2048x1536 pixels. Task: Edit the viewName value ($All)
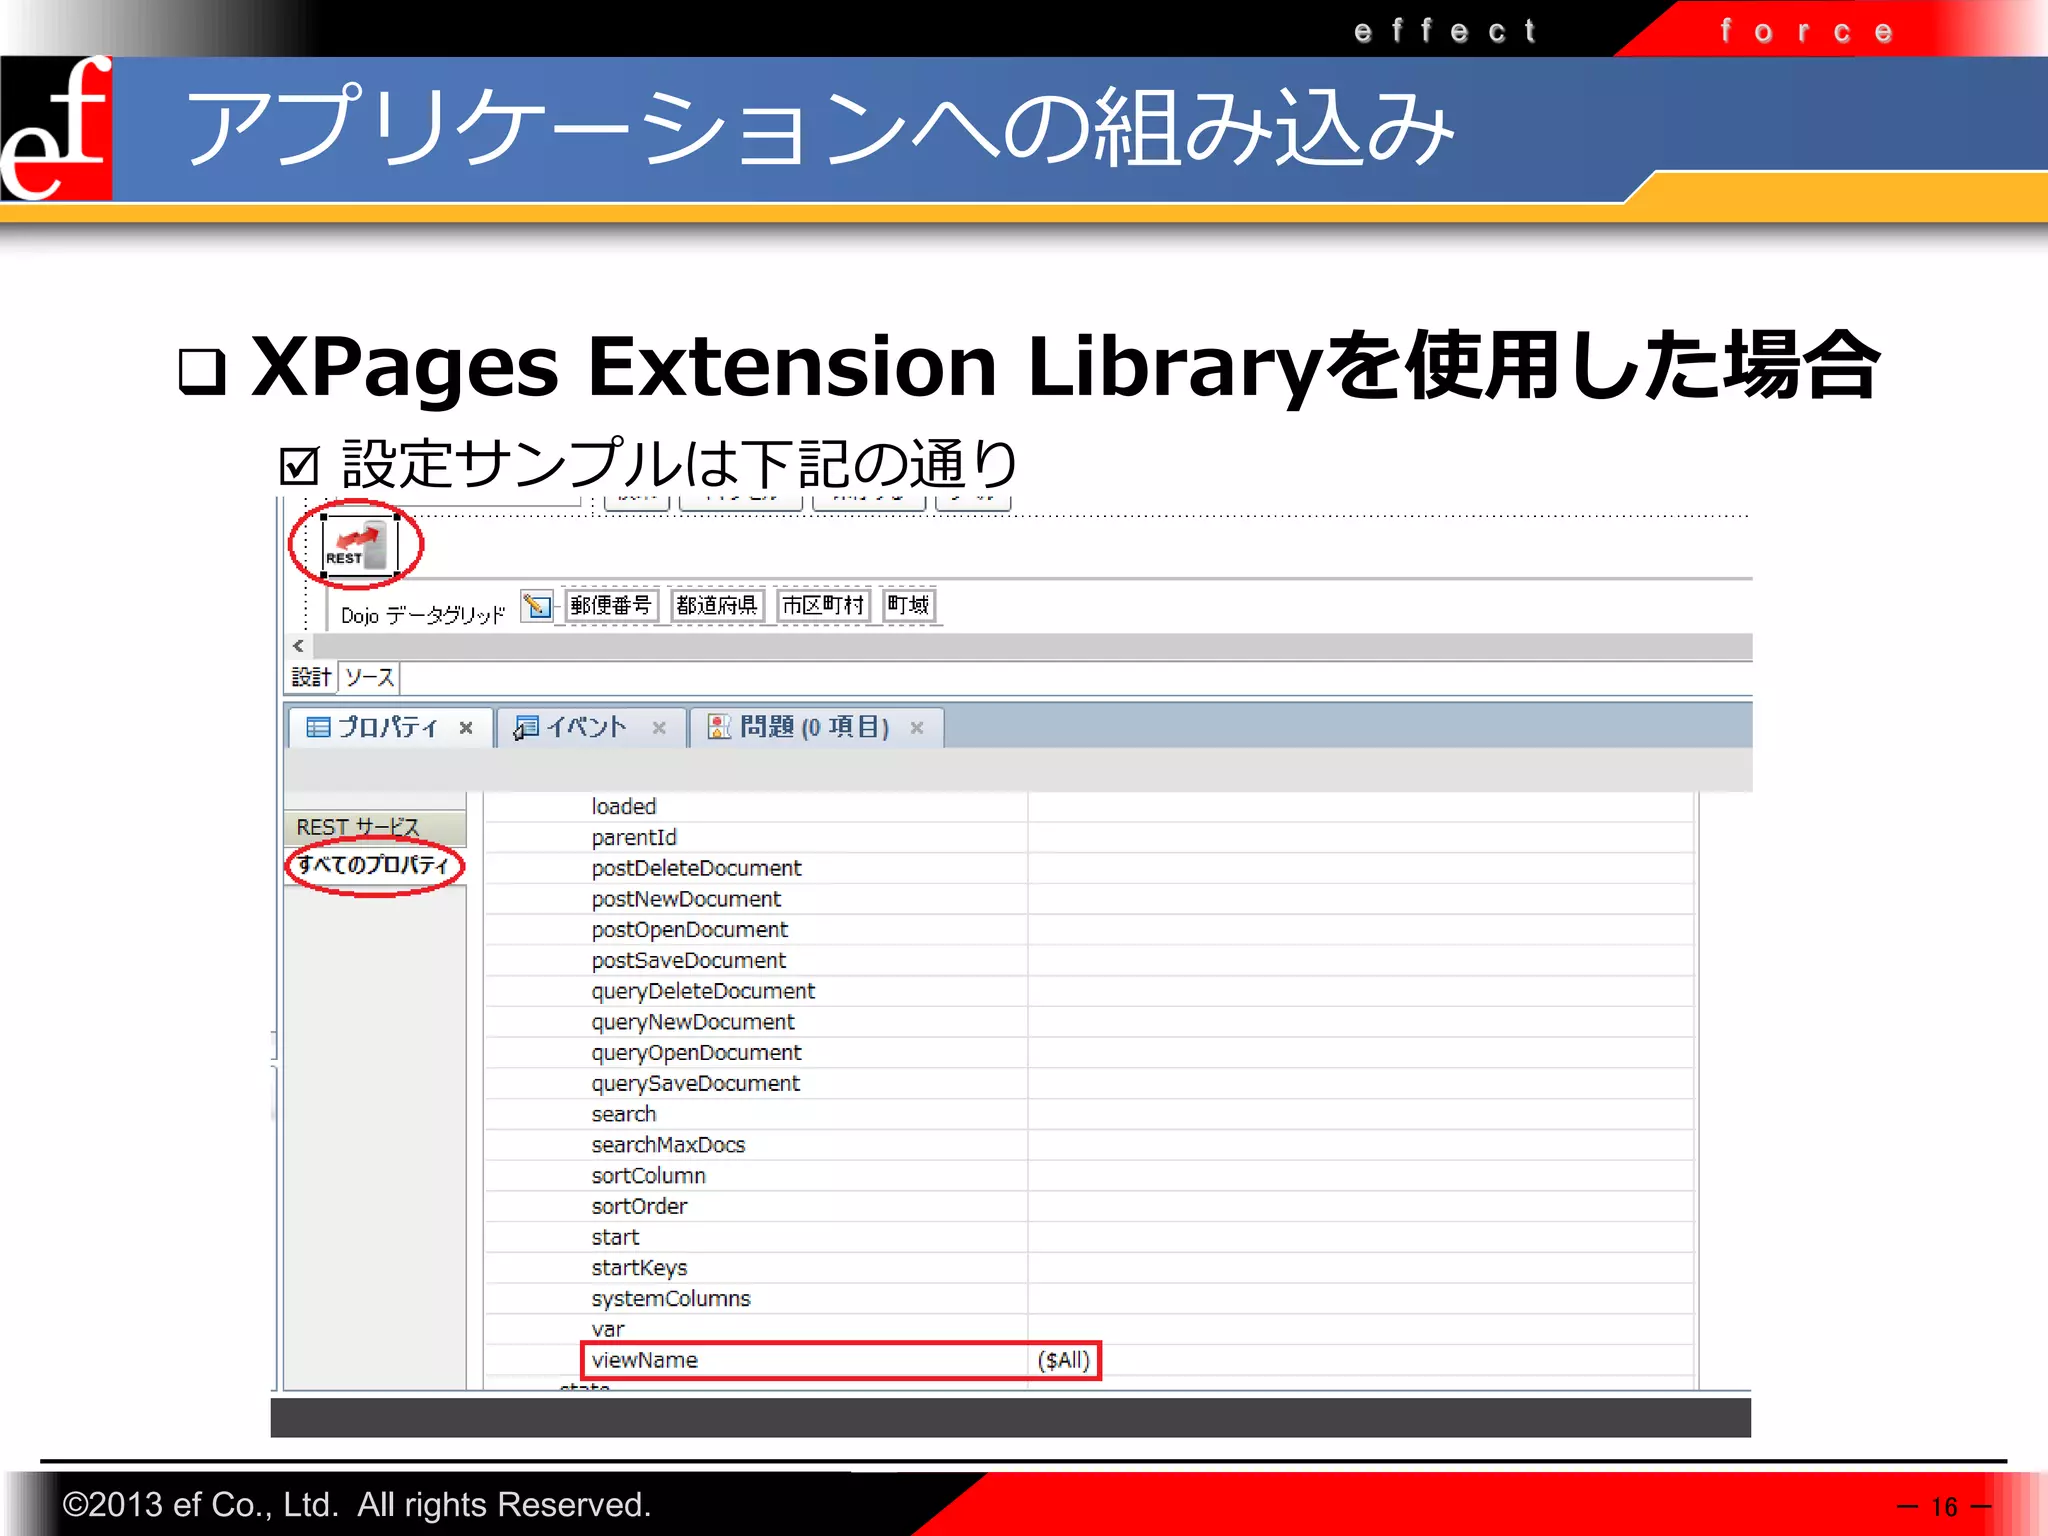click(1063, 1360)
